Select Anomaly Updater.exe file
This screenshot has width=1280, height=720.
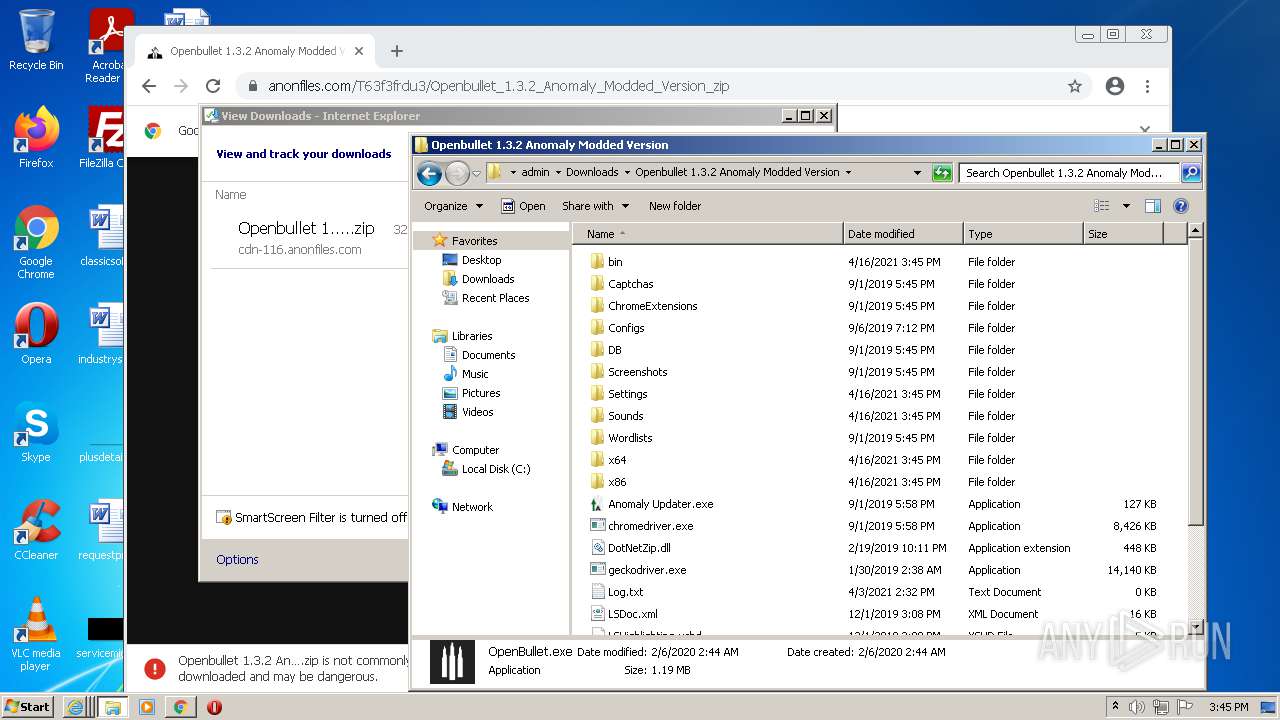tap(660, 504)
